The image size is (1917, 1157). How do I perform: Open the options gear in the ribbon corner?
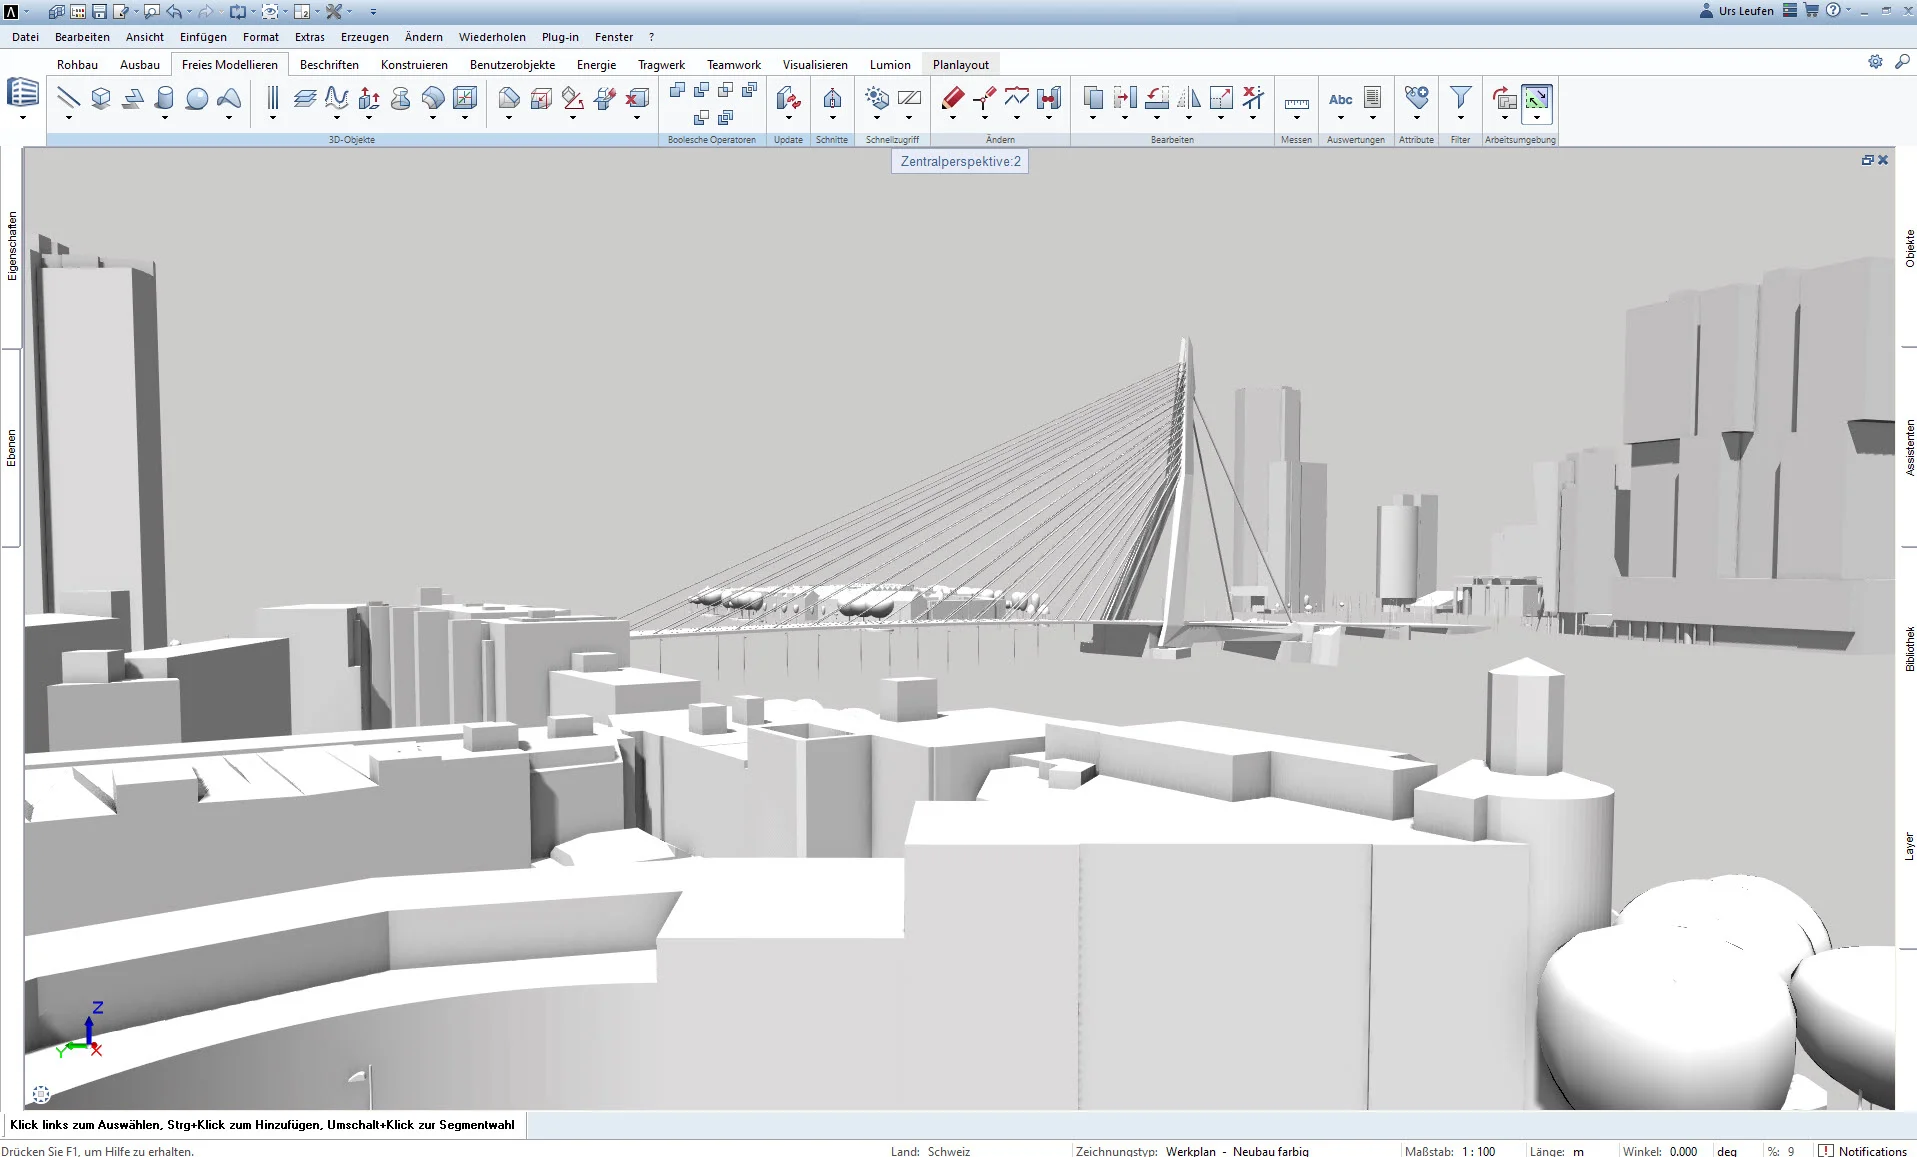pyautogui.click(x=1875, y=62)
